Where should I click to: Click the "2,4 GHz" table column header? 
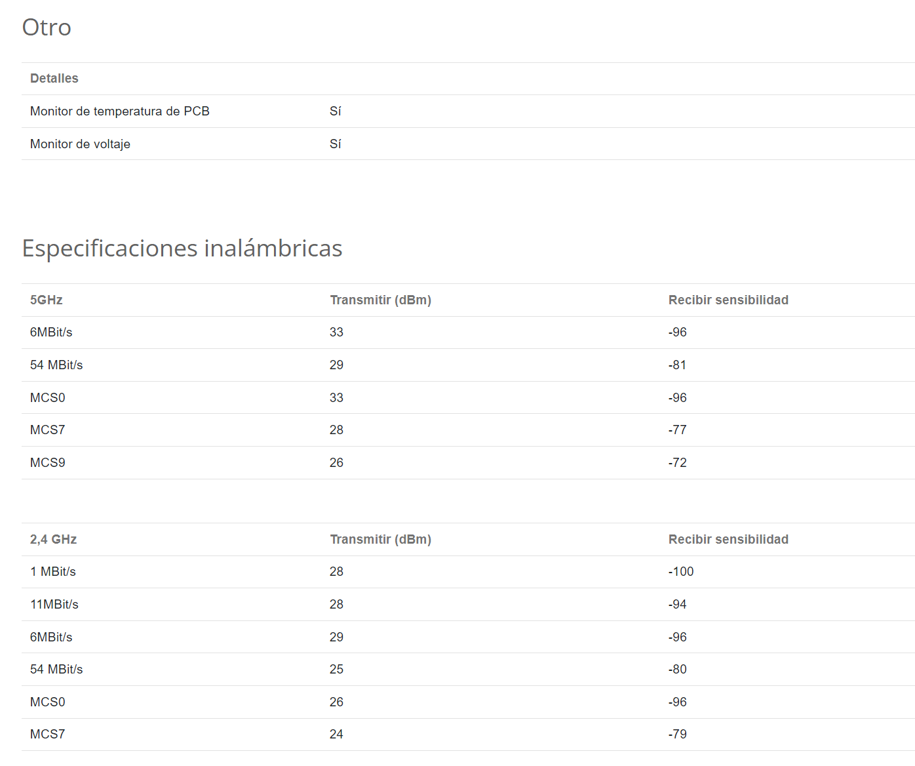coord(53,539)
